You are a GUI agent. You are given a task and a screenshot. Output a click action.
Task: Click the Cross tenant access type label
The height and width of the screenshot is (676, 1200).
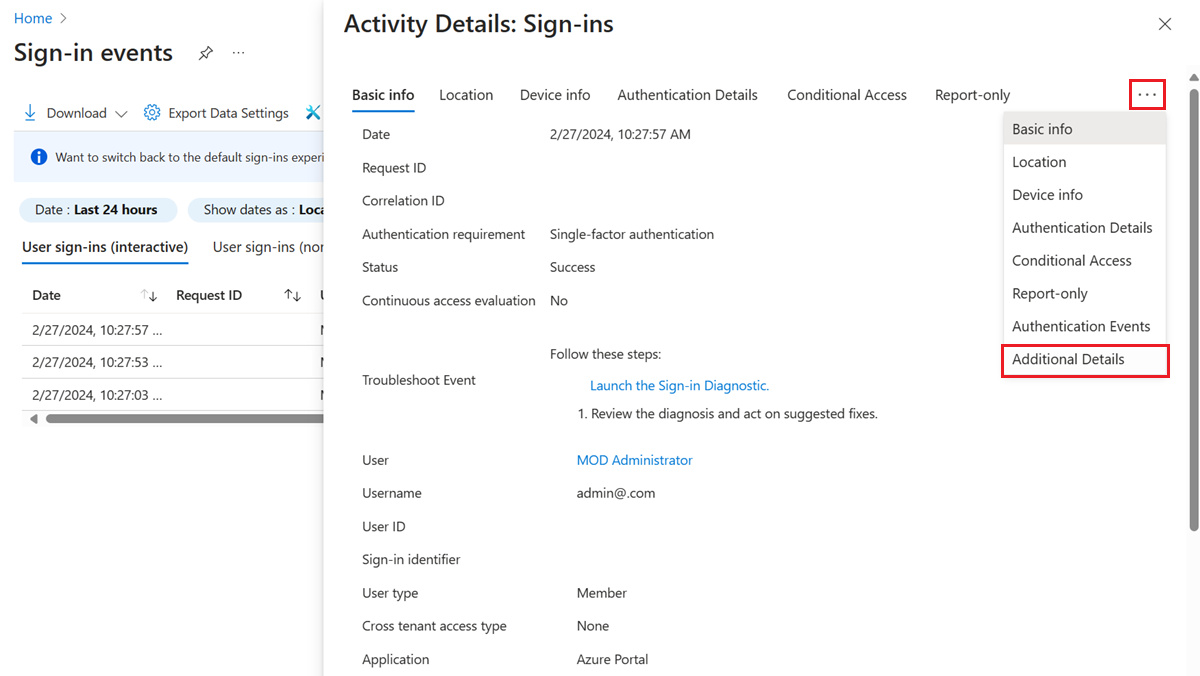434,626
